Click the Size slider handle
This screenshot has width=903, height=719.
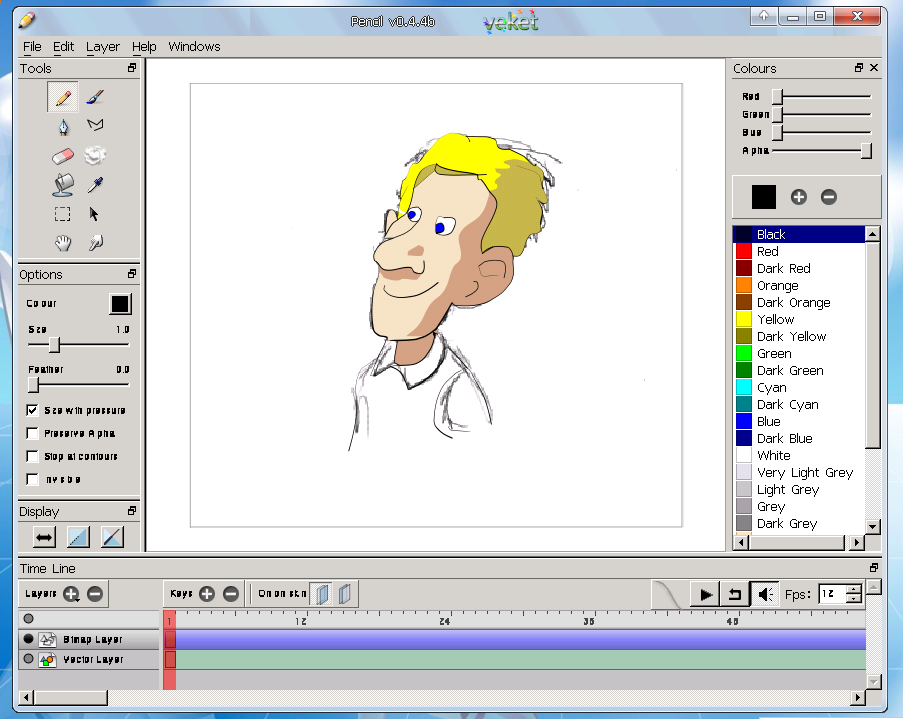[54, 345]
